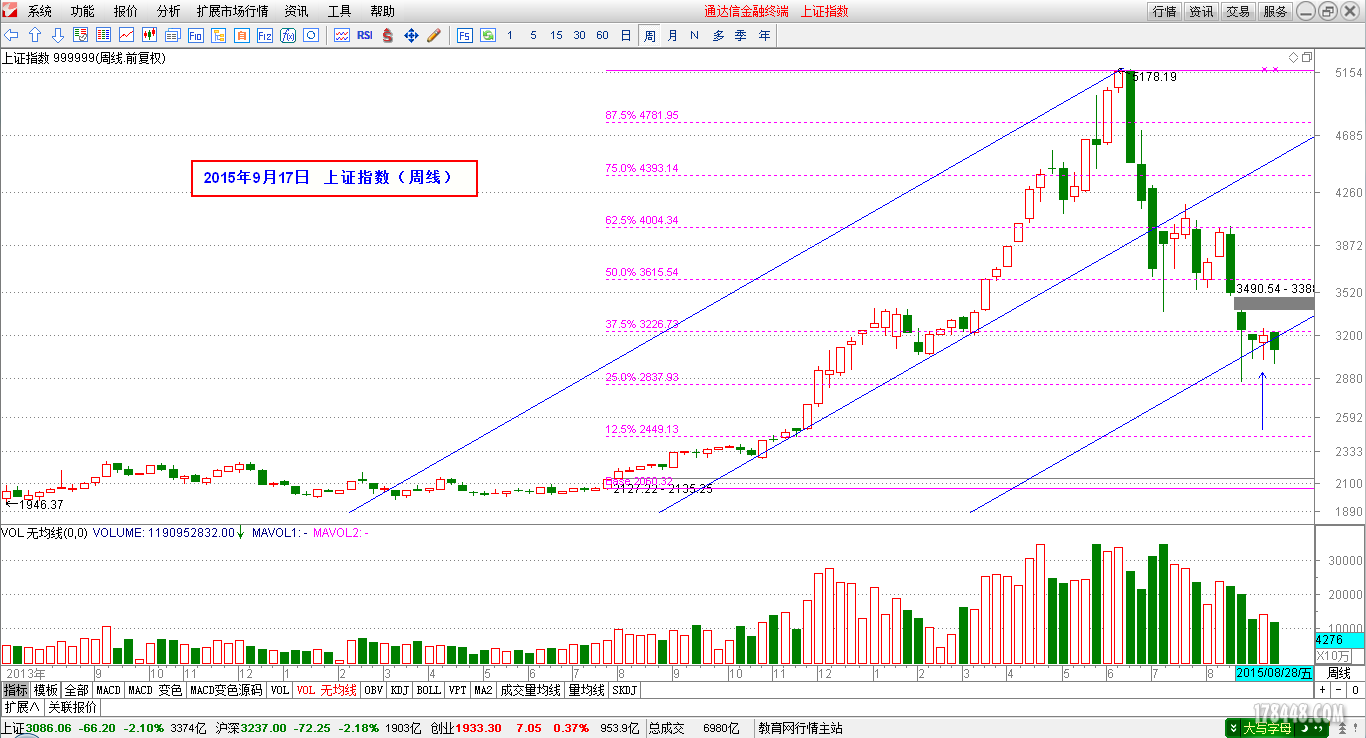Select the 15-minute period

pyautogui.click(x=556, y=35)
